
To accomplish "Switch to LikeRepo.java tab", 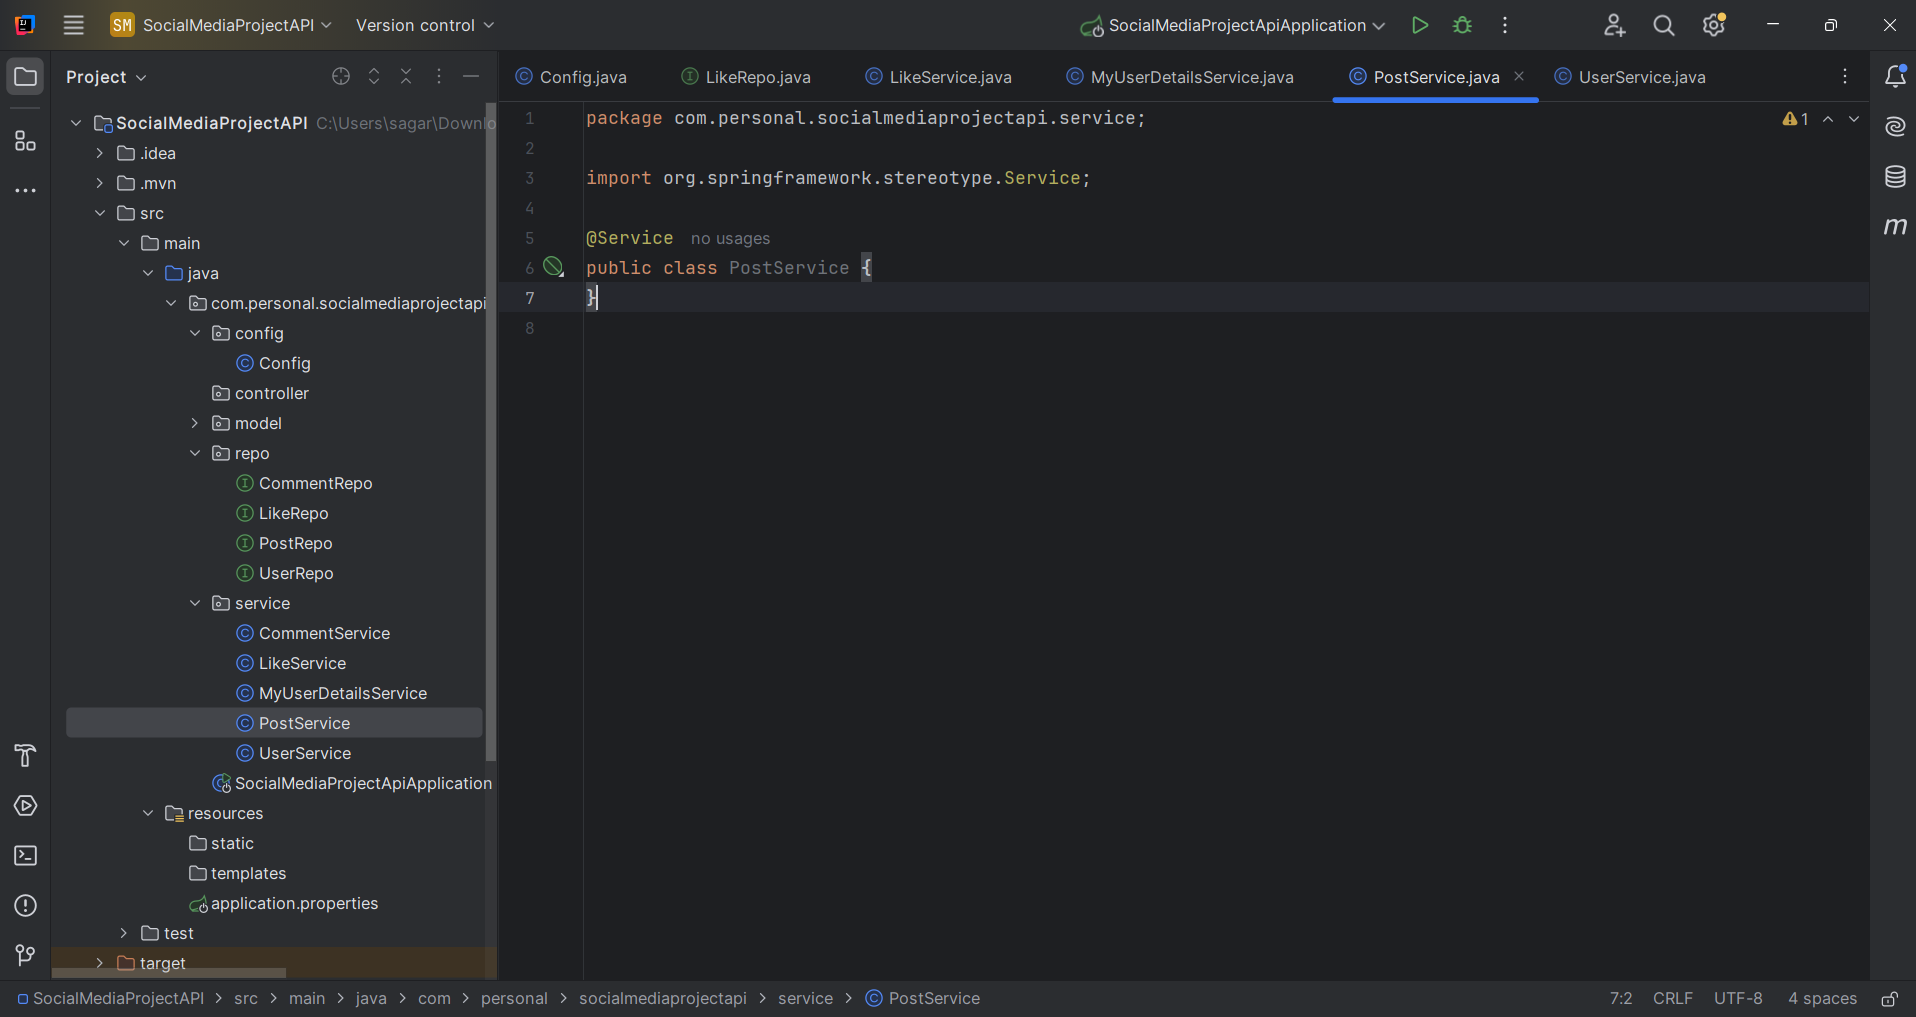I will tap(746, 77).
